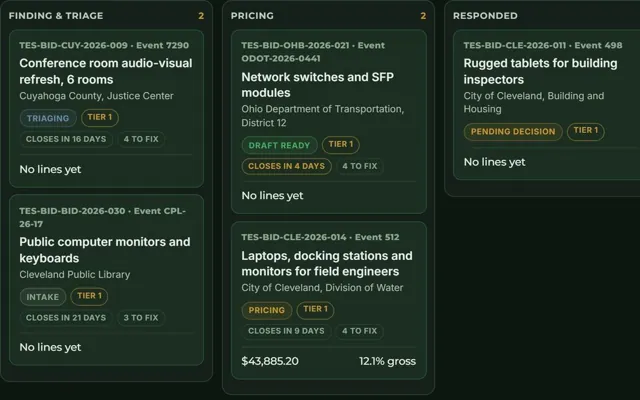Click the CLOSES IN 21 DAYS chip

(66, 318)
